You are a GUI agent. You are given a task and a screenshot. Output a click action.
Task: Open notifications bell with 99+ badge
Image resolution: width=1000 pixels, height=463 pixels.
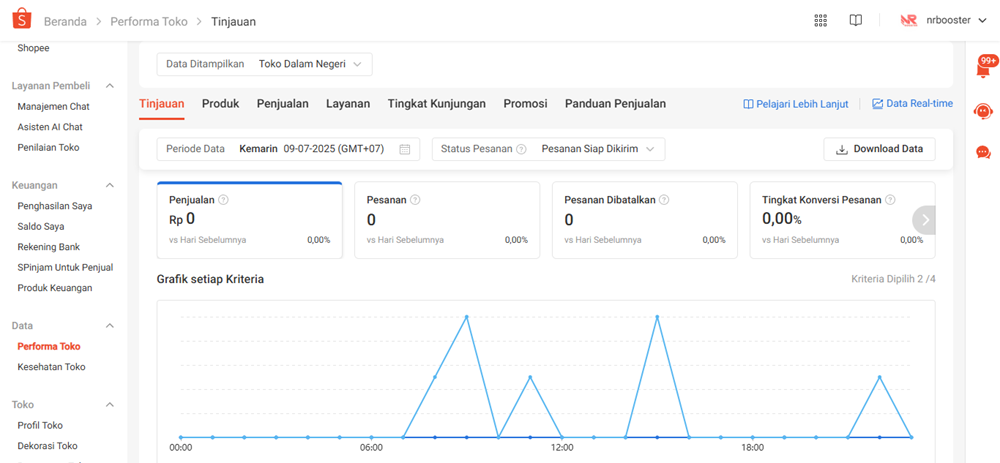[983, 70]
